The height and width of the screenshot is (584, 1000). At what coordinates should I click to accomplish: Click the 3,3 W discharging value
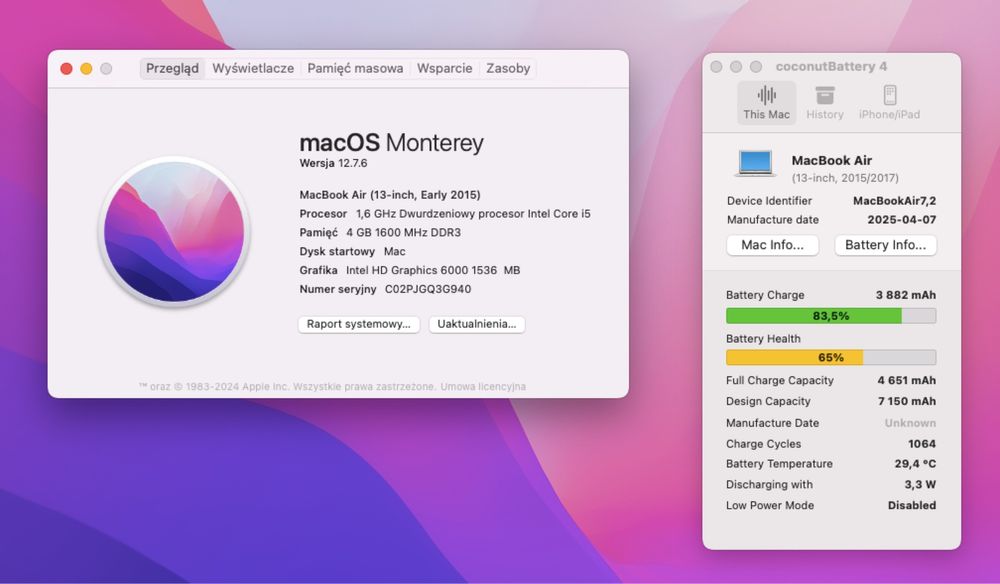pyautogui.click(x=920, y=485)
